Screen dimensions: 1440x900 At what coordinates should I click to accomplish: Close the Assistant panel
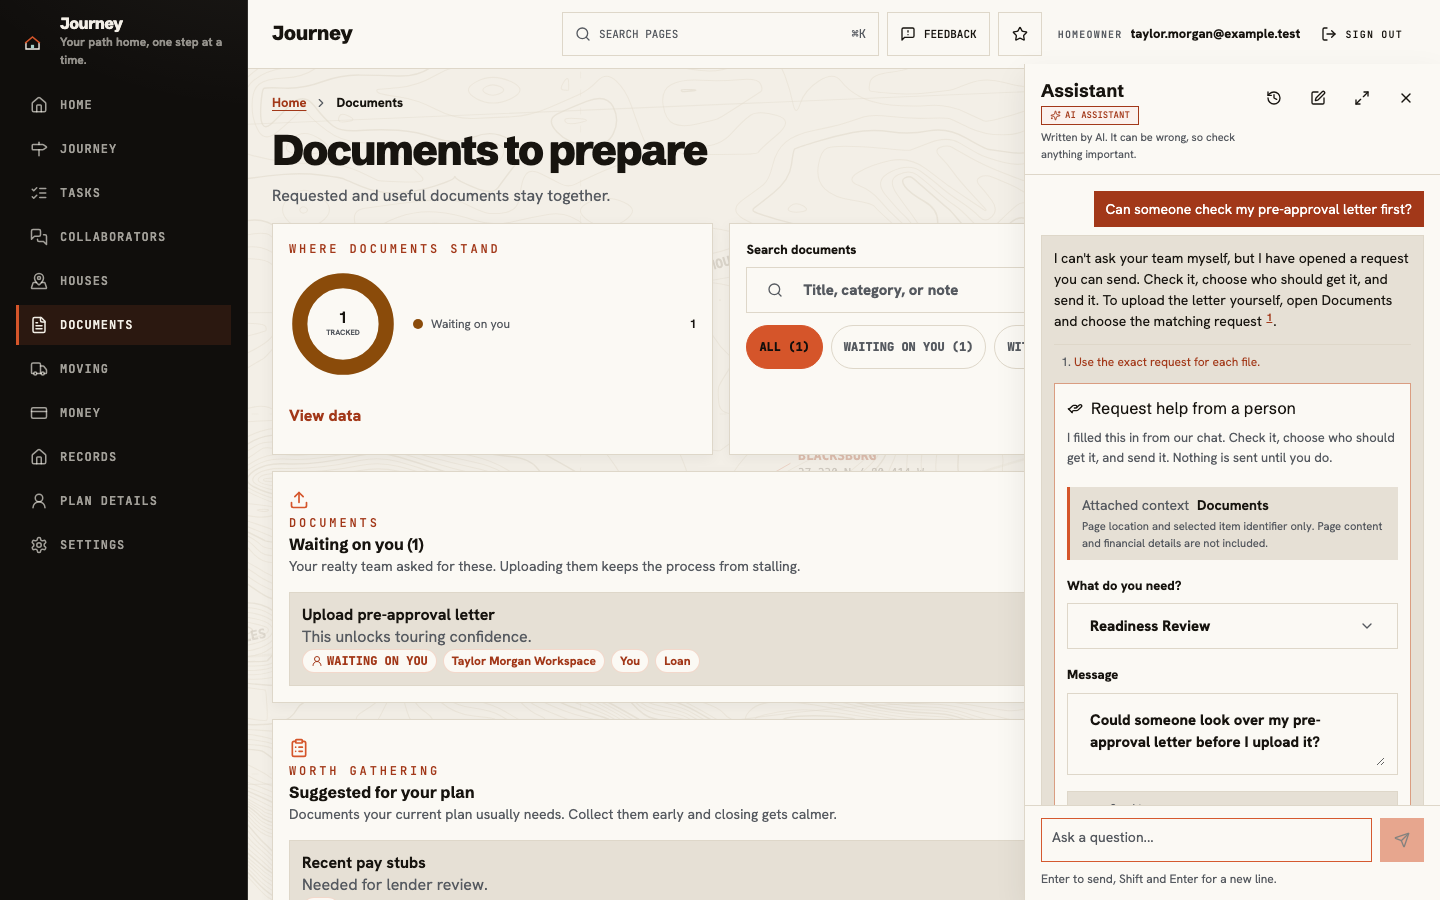tap(1406, 98)
